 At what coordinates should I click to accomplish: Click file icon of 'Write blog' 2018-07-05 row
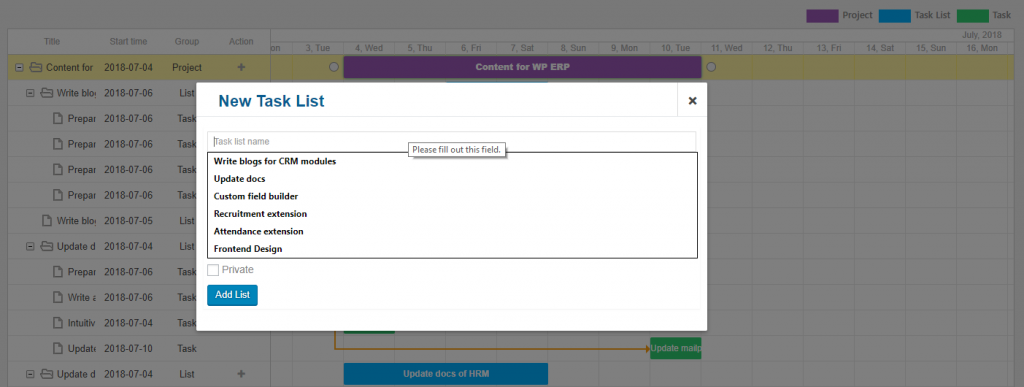point(46,221)
